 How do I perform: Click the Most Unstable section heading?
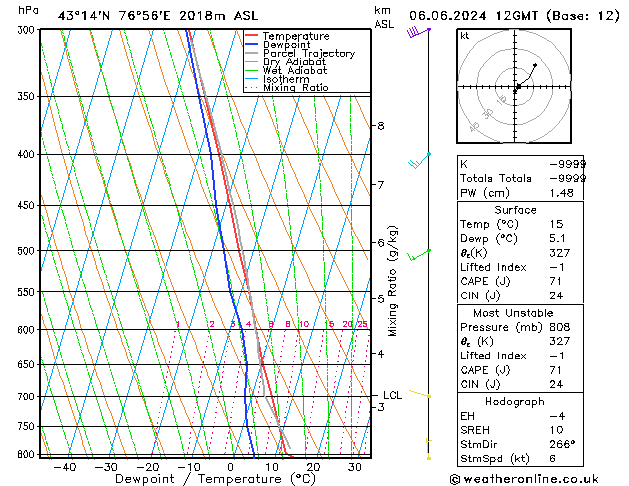(x=513, y=313)
